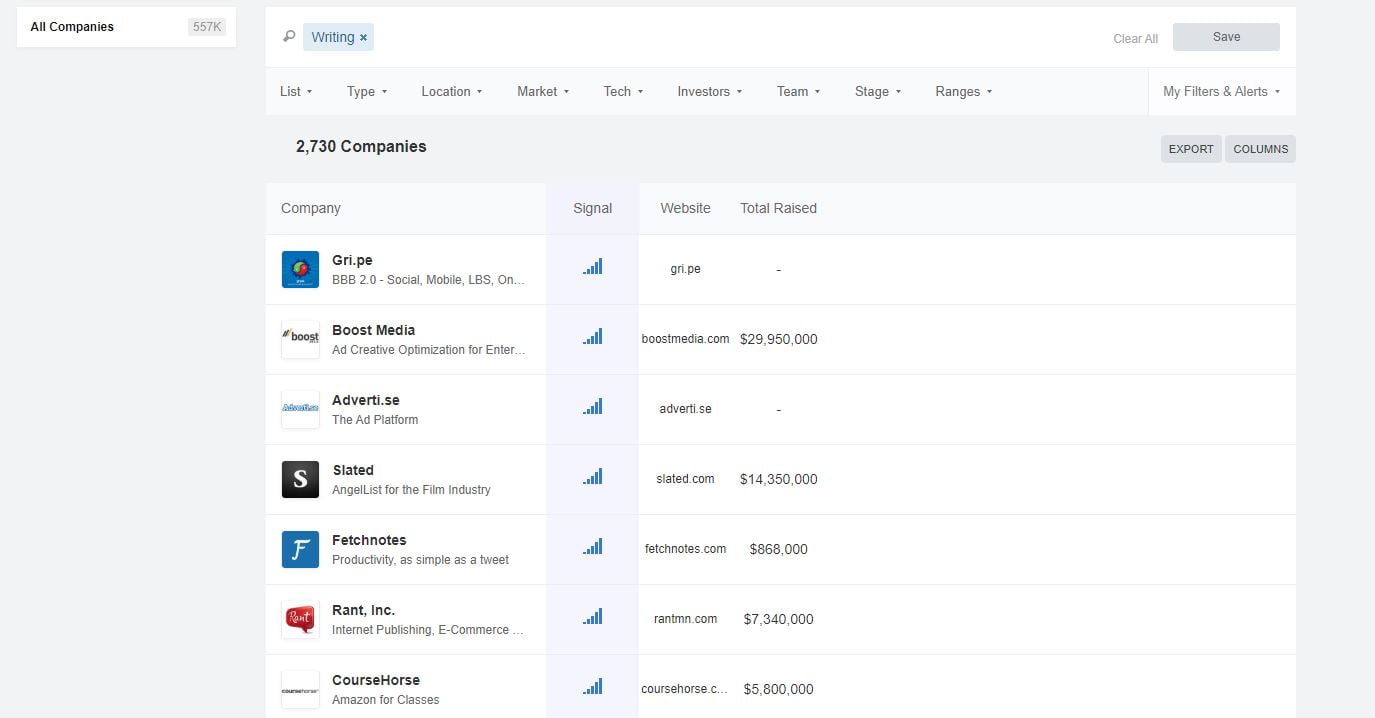
Task: Click signal bars icon for Fetchnotes
Action: click(593, 547)
